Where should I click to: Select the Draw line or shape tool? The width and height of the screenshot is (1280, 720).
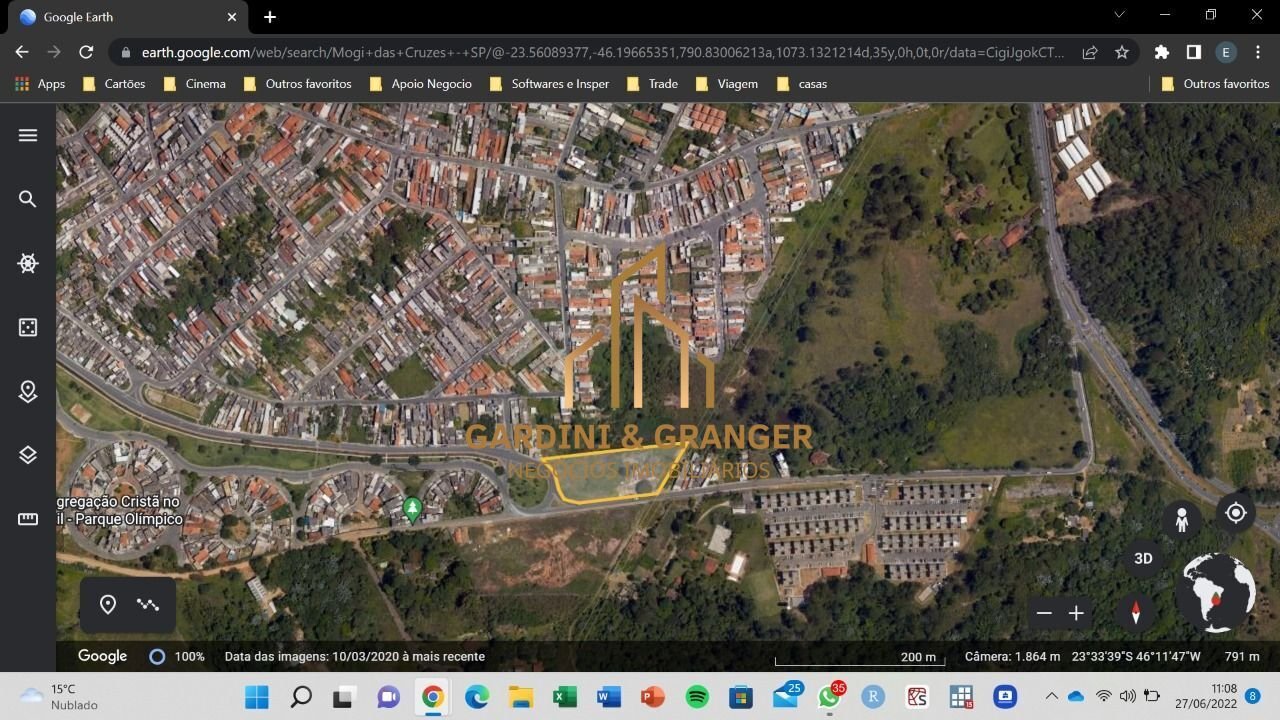pyautogui.click(x=148, y=604)
